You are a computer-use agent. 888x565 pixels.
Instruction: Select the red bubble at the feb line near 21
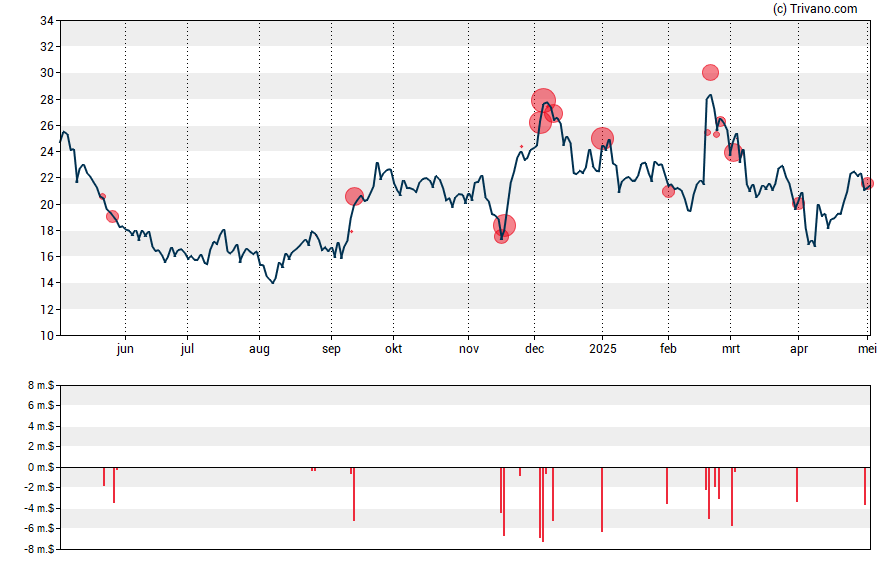click(x=668, y=191)
